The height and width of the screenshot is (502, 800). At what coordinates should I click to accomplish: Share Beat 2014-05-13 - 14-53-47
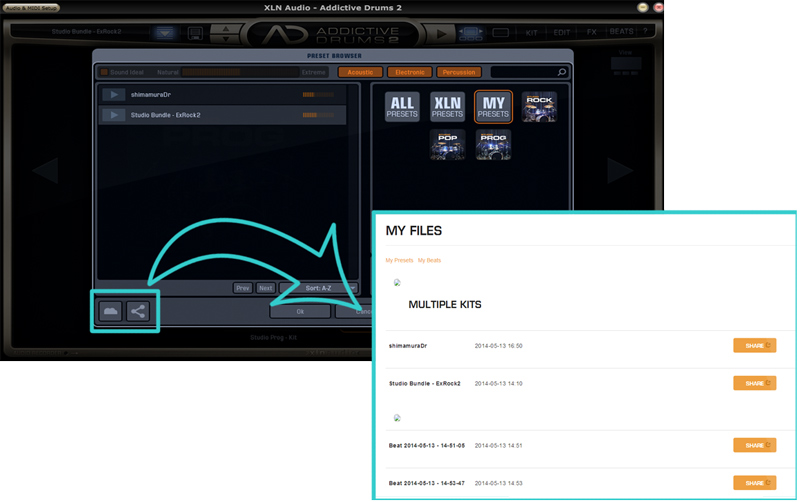pos(755,483)
